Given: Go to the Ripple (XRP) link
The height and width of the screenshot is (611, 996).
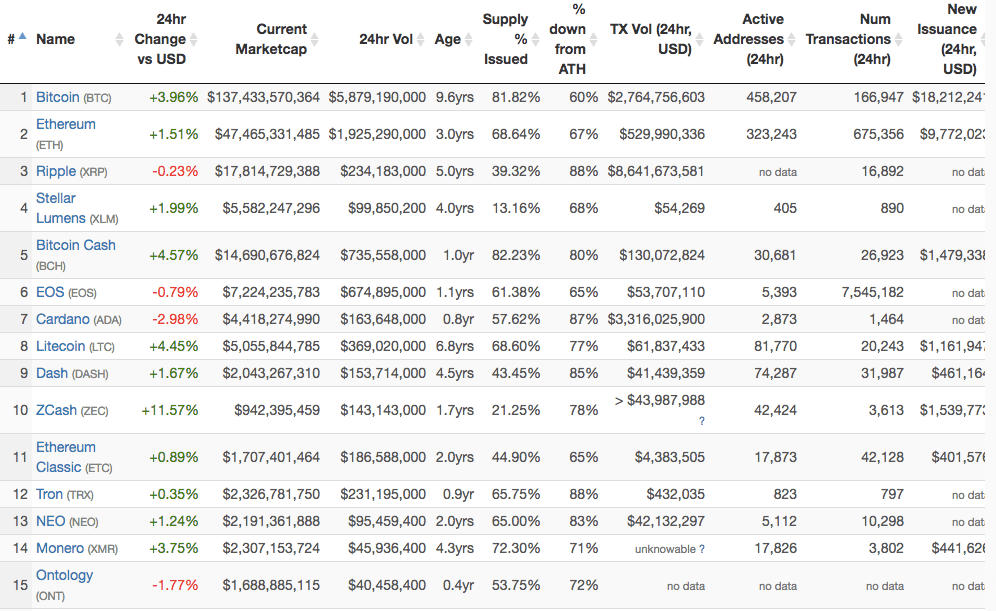Looking at the screenshot, I should 55,171.
